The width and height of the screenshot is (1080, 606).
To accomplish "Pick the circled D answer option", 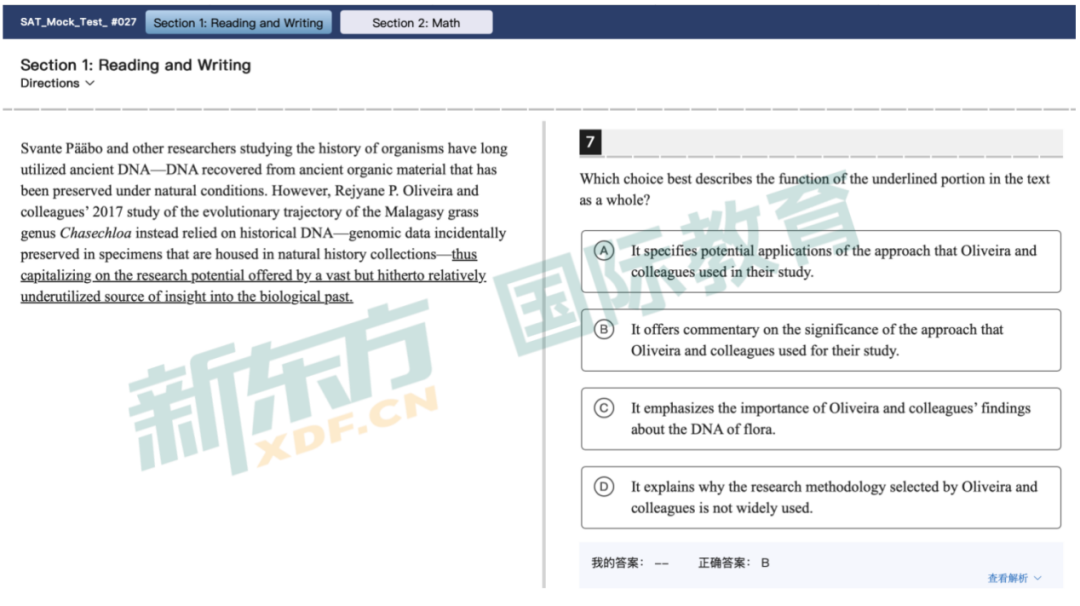I will (x=604, y=487).
